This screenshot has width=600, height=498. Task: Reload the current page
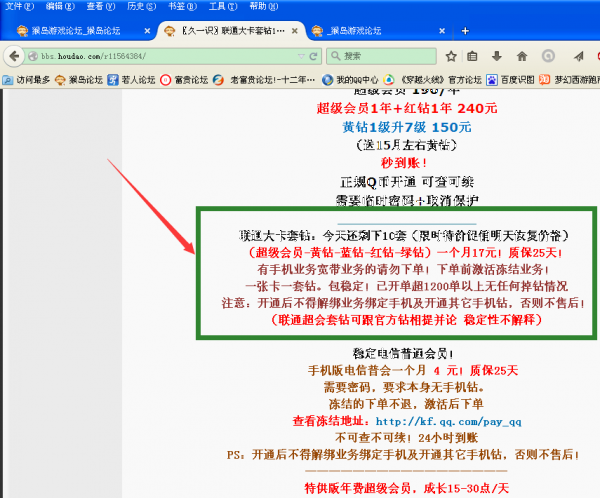pyautogui.click(x=313, y=56)
